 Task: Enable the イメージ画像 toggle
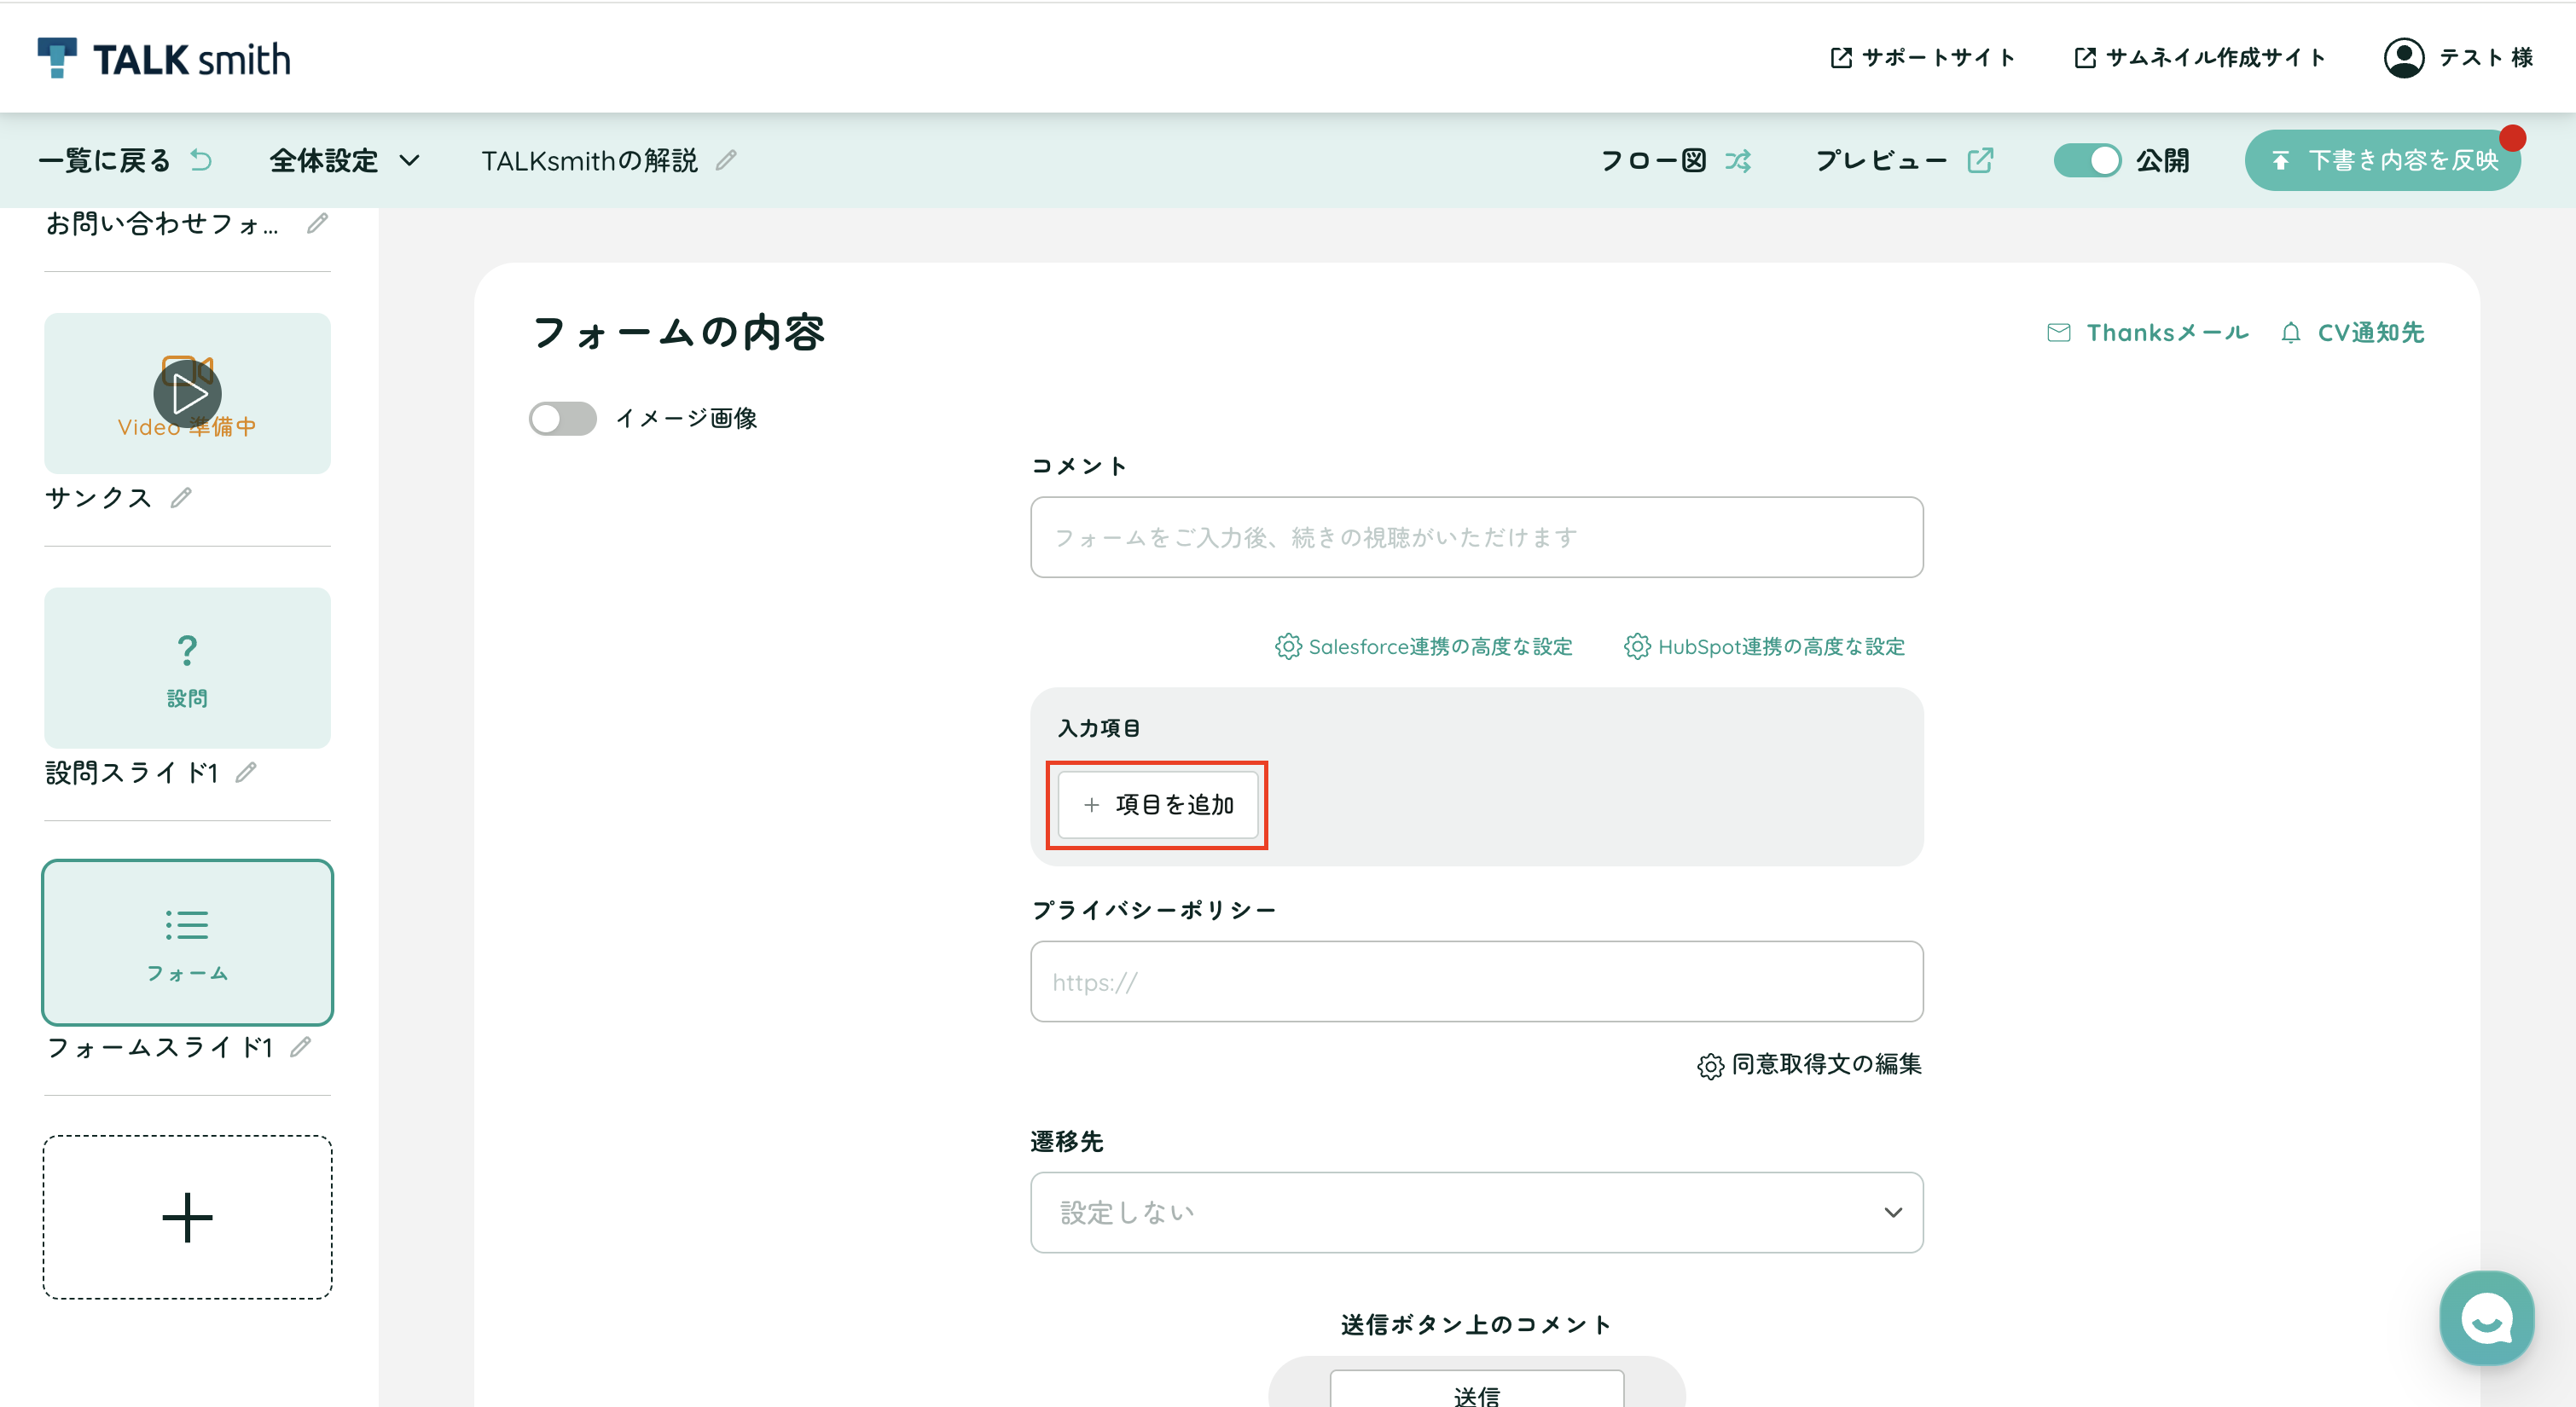(x=563, y=418)
